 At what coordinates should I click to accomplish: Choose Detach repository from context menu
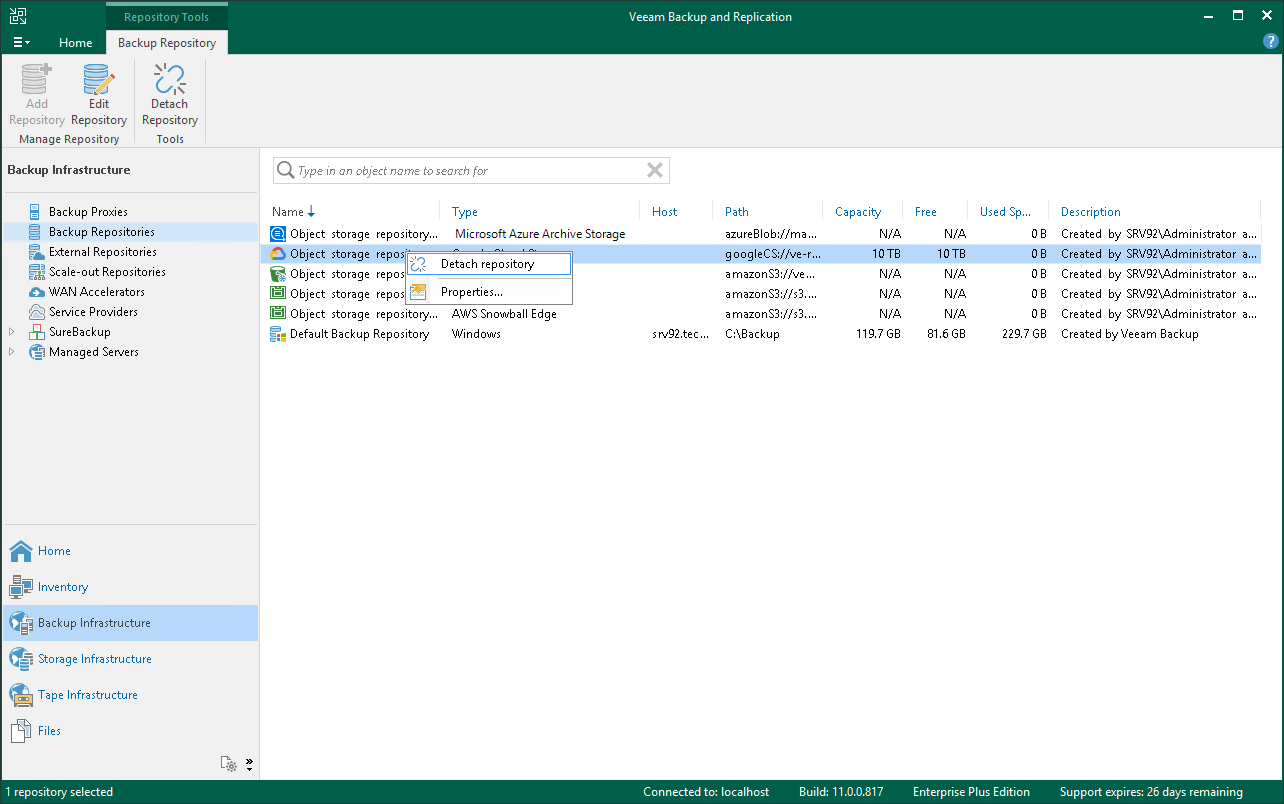(x=487, y=264)
